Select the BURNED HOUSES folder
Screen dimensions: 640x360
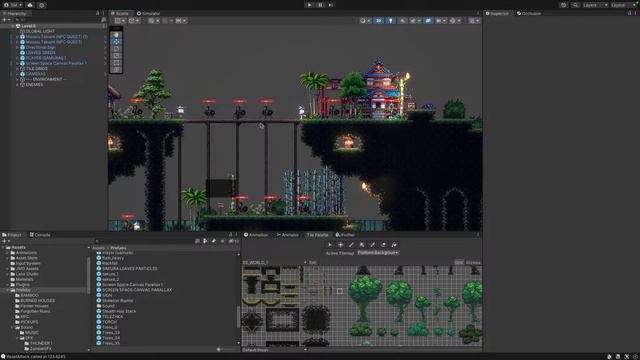(37, 300)
